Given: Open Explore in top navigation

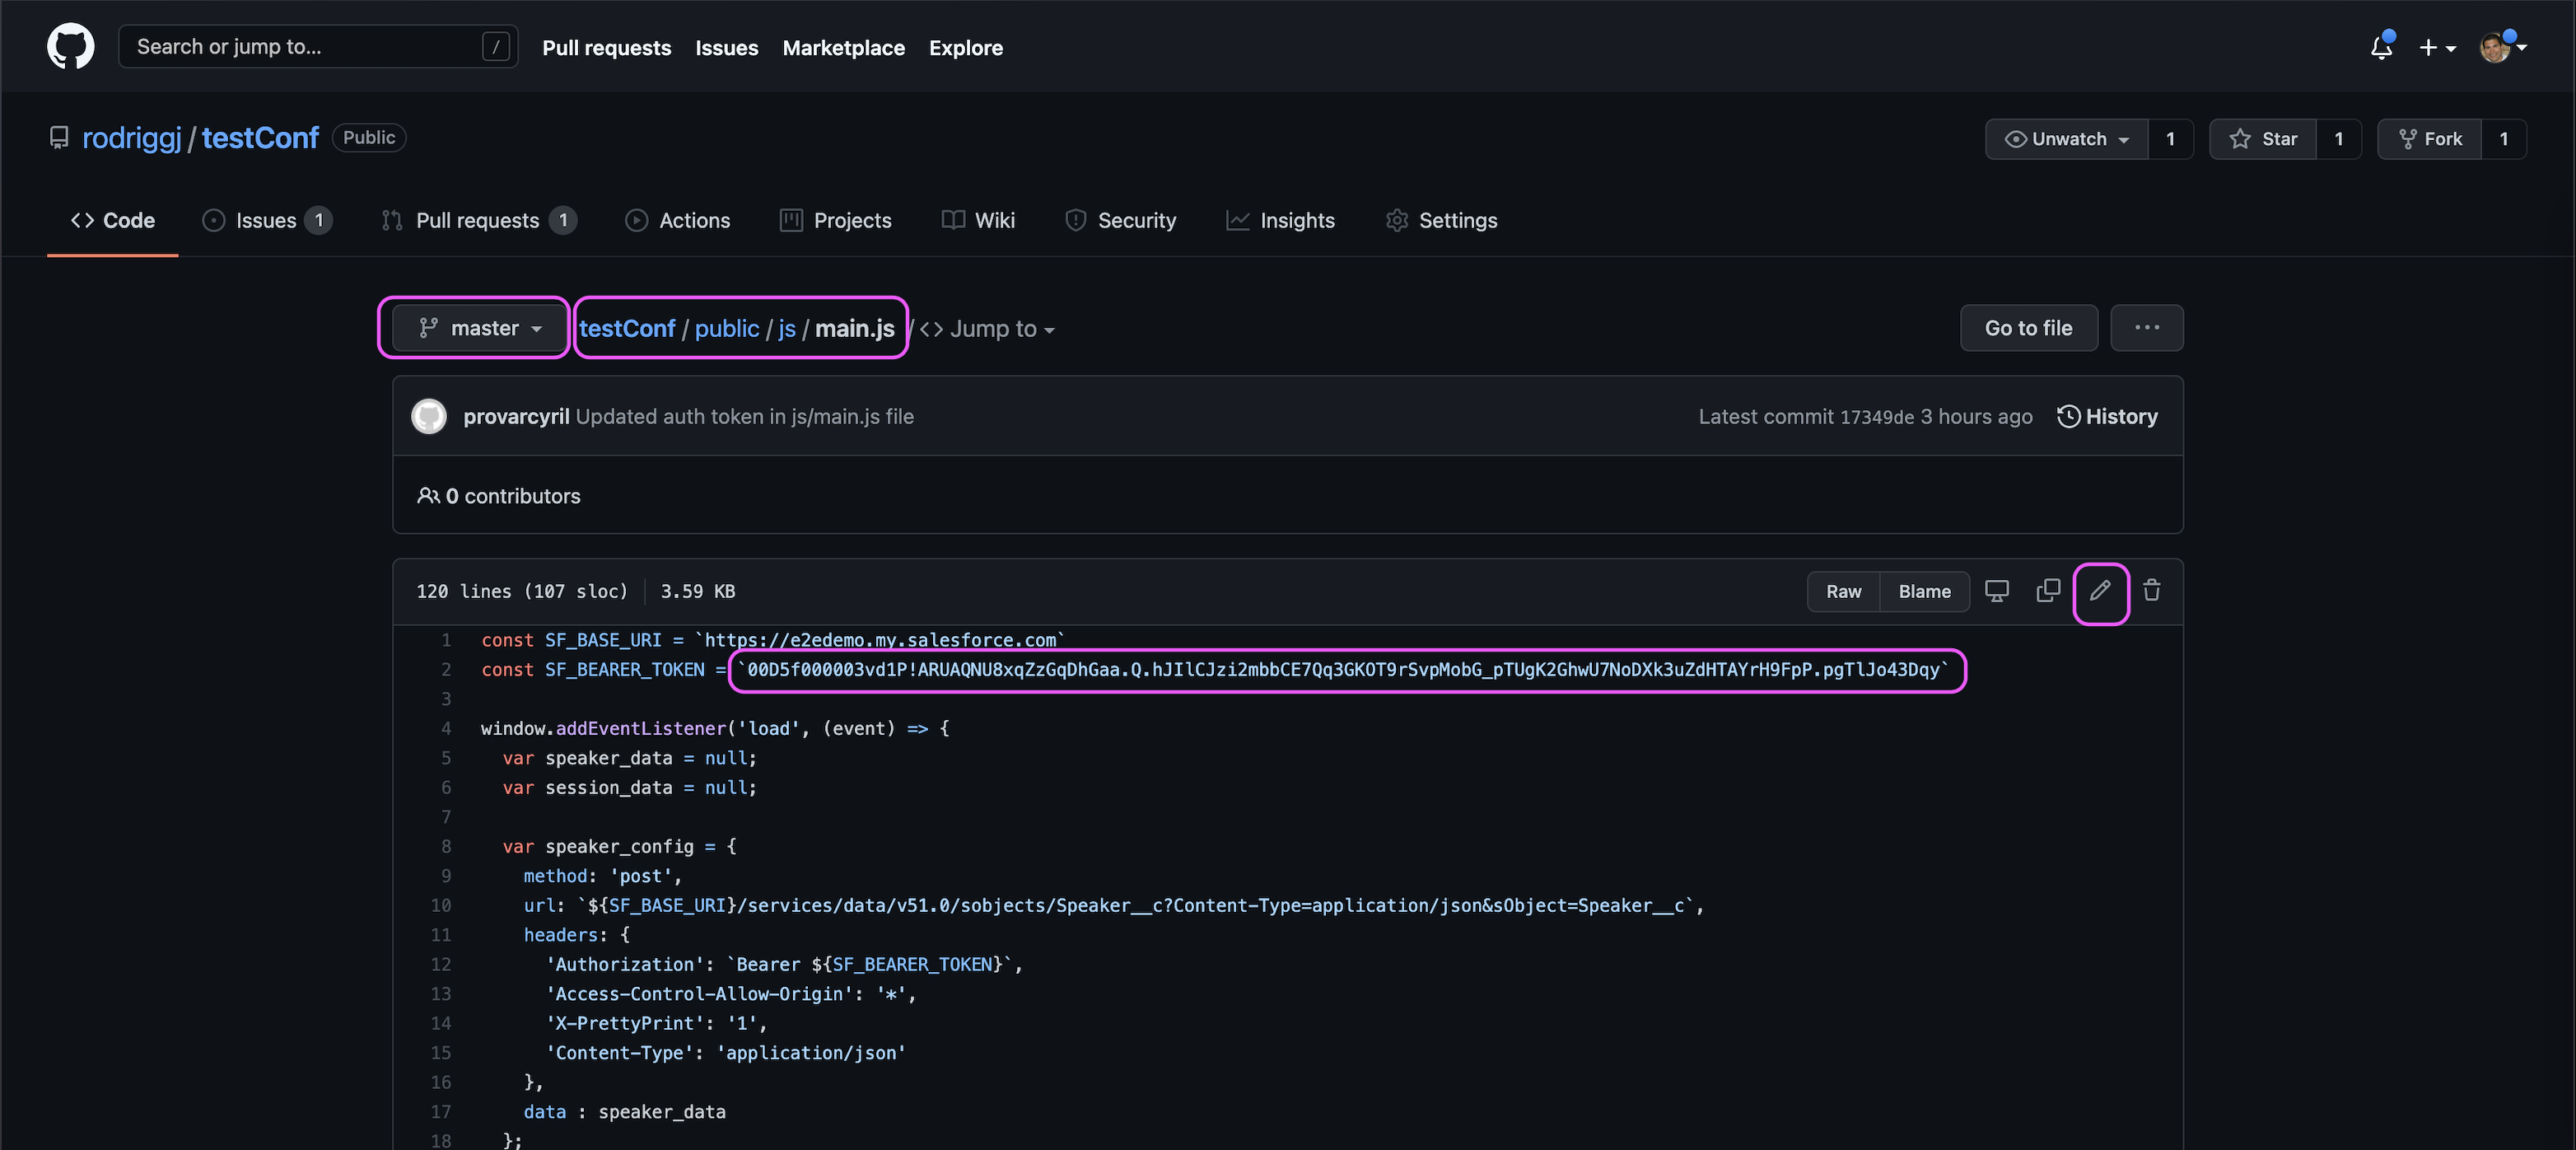Looking at the screenshot, I should point(965,48).
